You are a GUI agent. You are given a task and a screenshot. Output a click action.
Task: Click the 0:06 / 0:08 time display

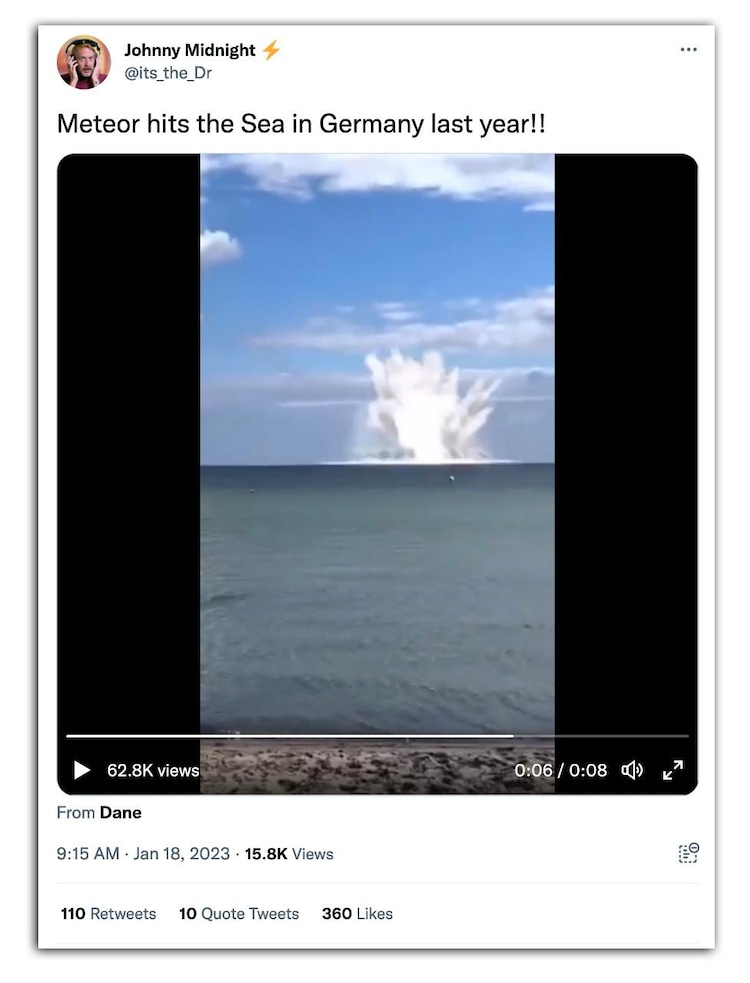[561, 770]
